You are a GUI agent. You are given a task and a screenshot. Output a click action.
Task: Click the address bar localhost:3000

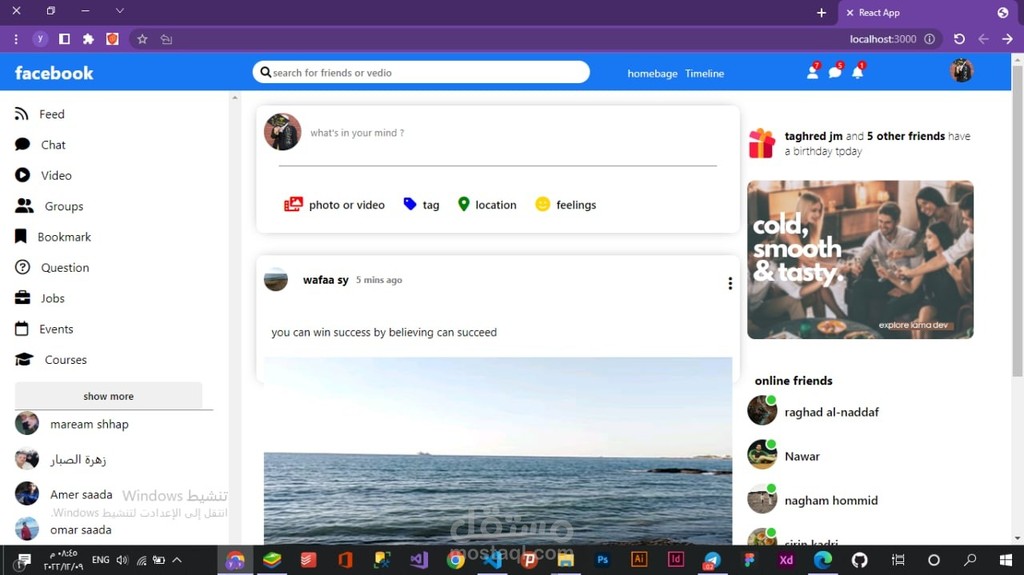coord(883,39)
